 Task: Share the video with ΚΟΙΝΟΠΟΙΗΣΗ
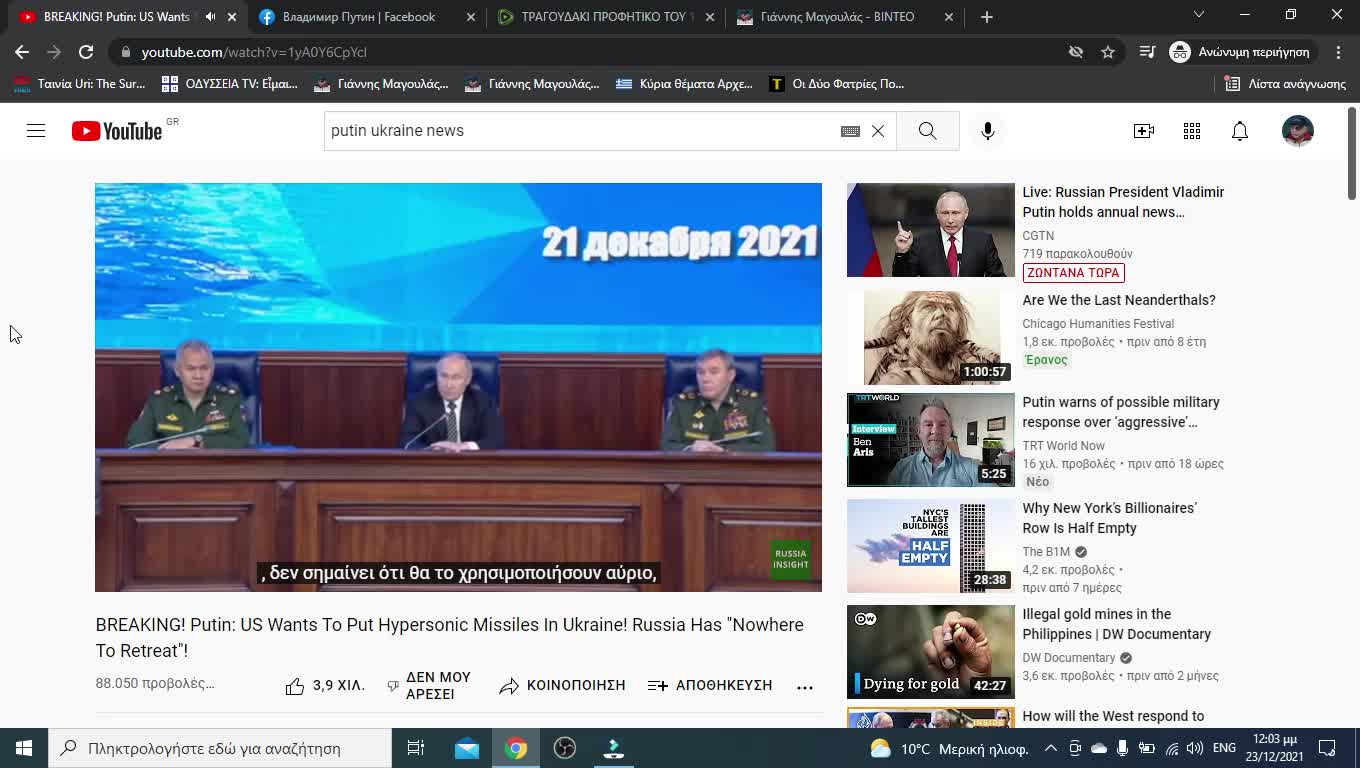point(562,686)
